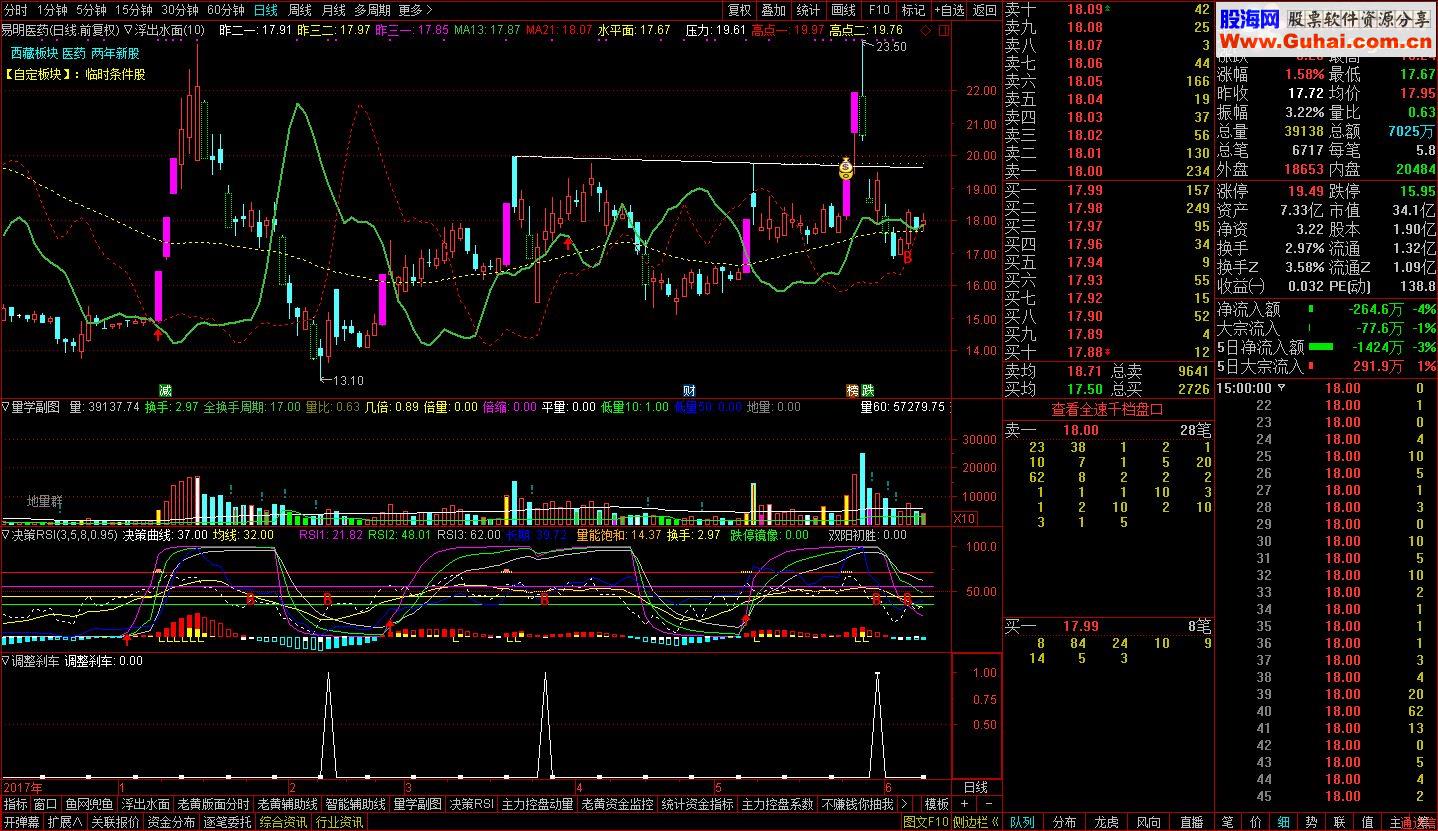
Task: Collapse the 侧边栏《 sidebar
Action: click(975, 822)
